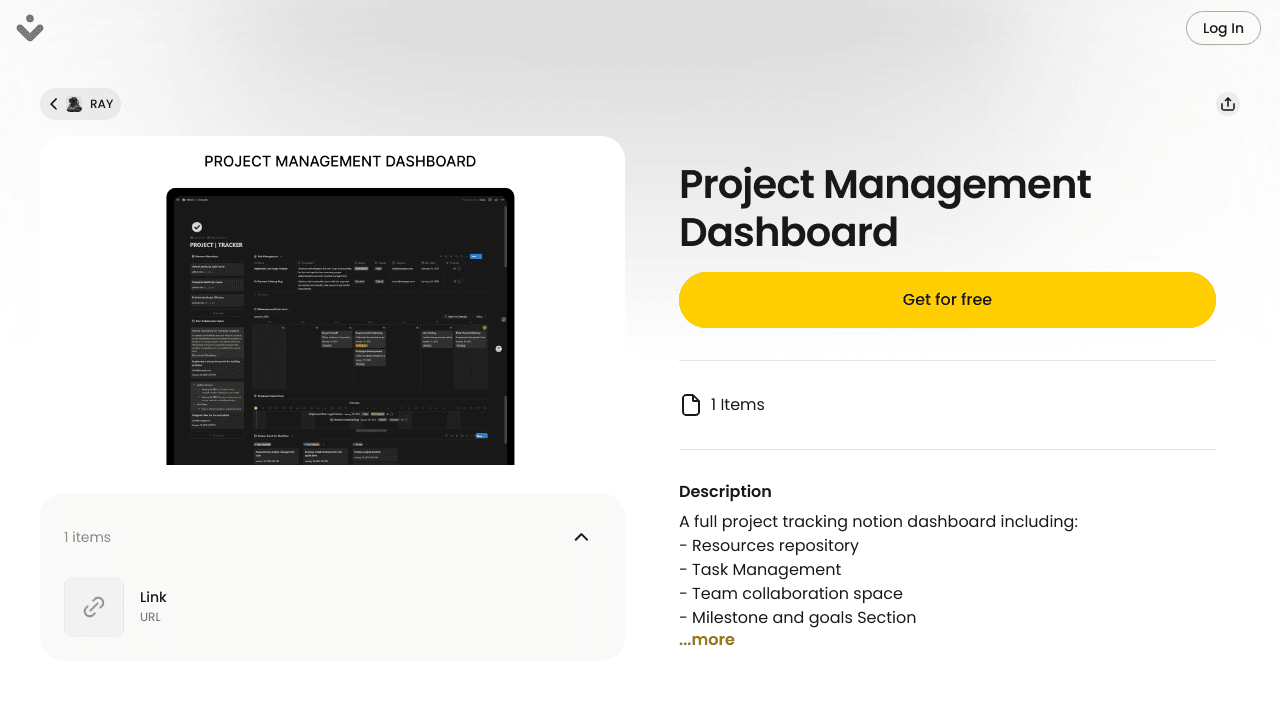Click the back chevron arrow

(x=54, y=104)
